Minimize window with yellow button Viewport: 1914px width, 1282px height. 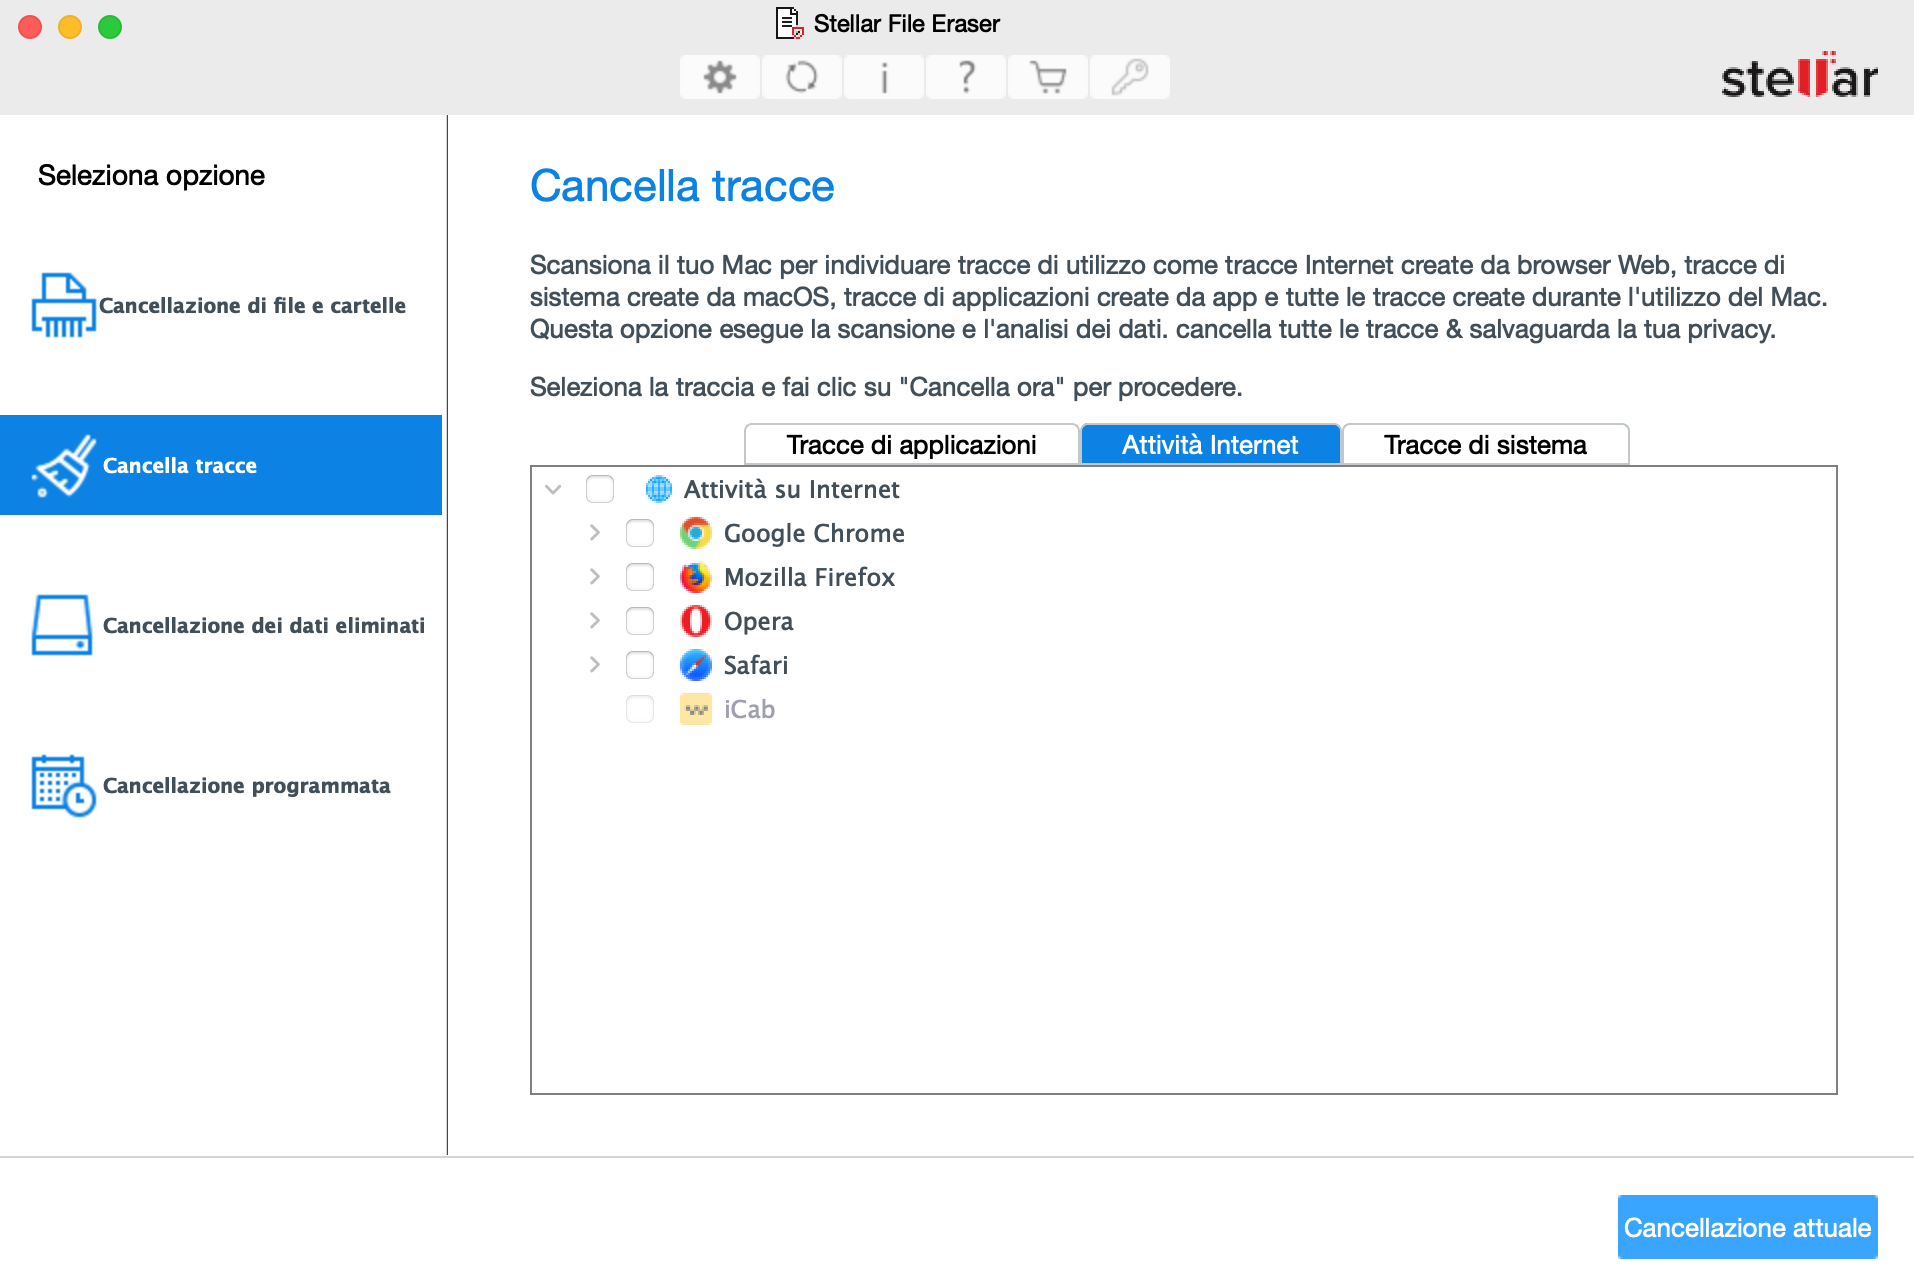[70, 27]
